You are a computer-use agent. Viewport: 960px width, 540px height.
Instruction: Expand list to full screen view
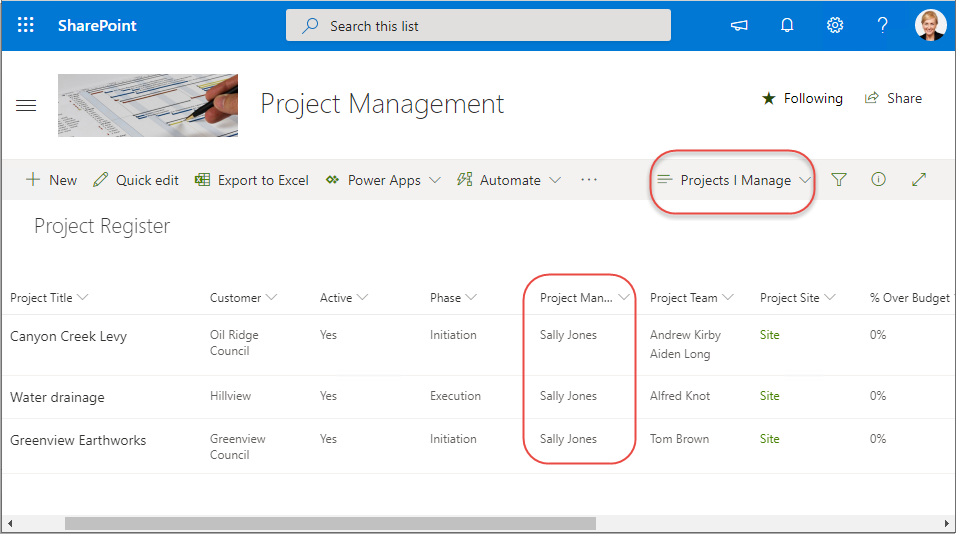[x=919, y=180]
